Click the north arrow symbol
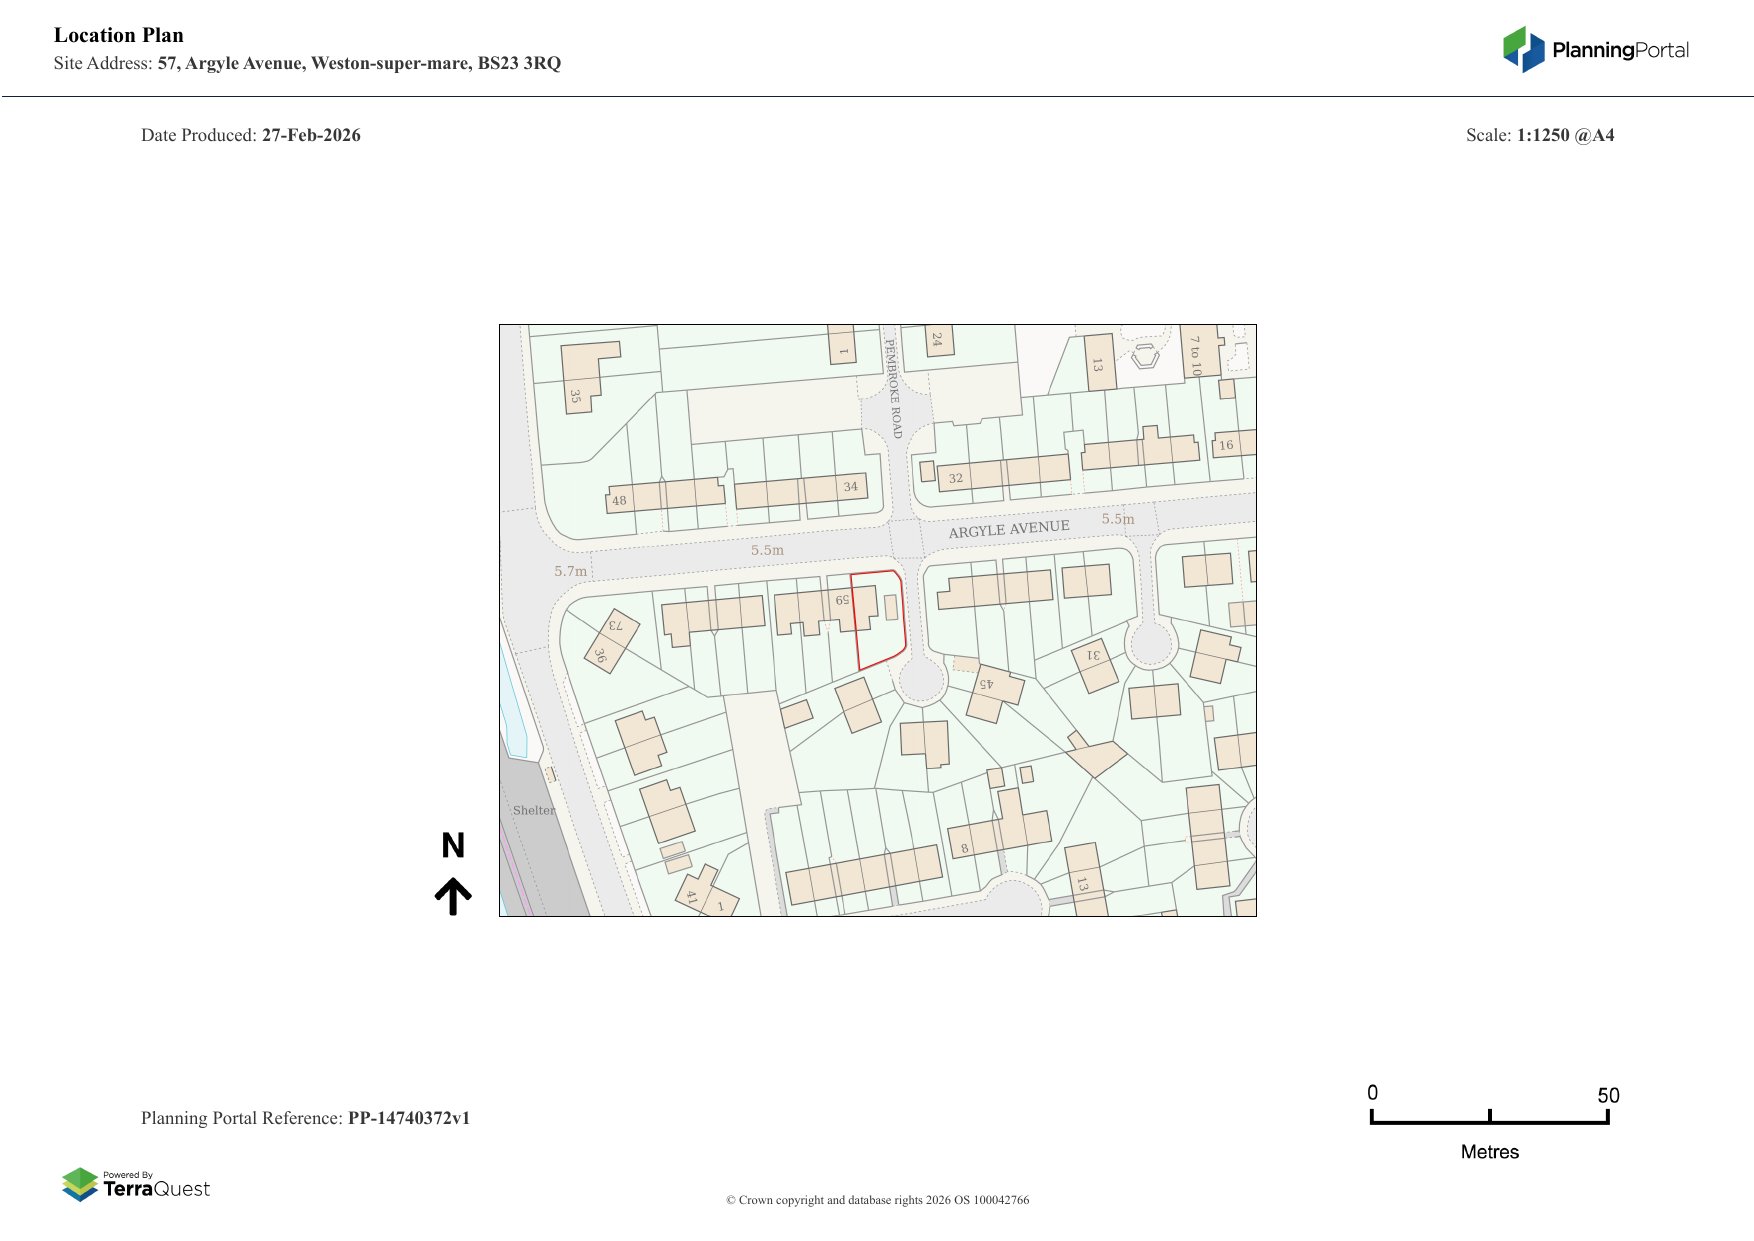Image resolution: width=1754 pixels, height=1241 pixels. 453,896
